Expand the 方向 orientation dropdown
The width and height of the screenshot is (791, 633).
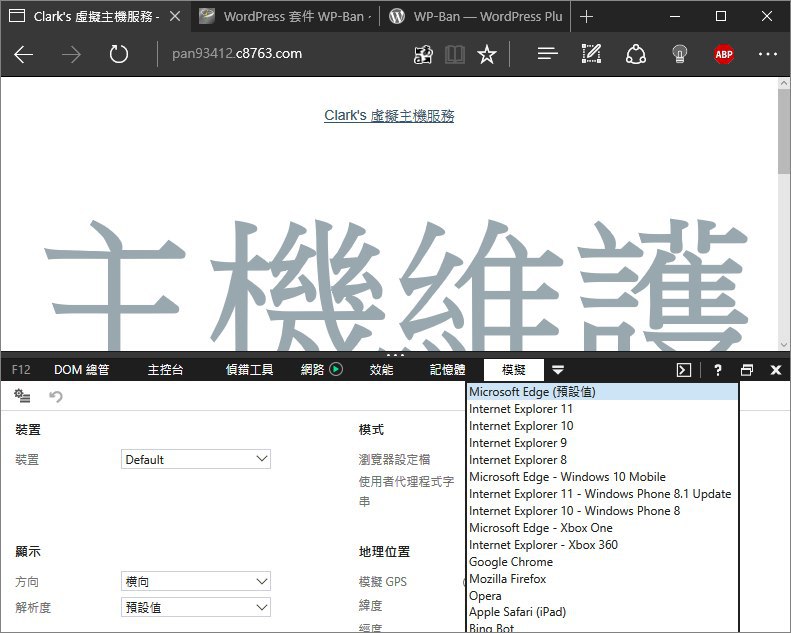coord(196,581)
